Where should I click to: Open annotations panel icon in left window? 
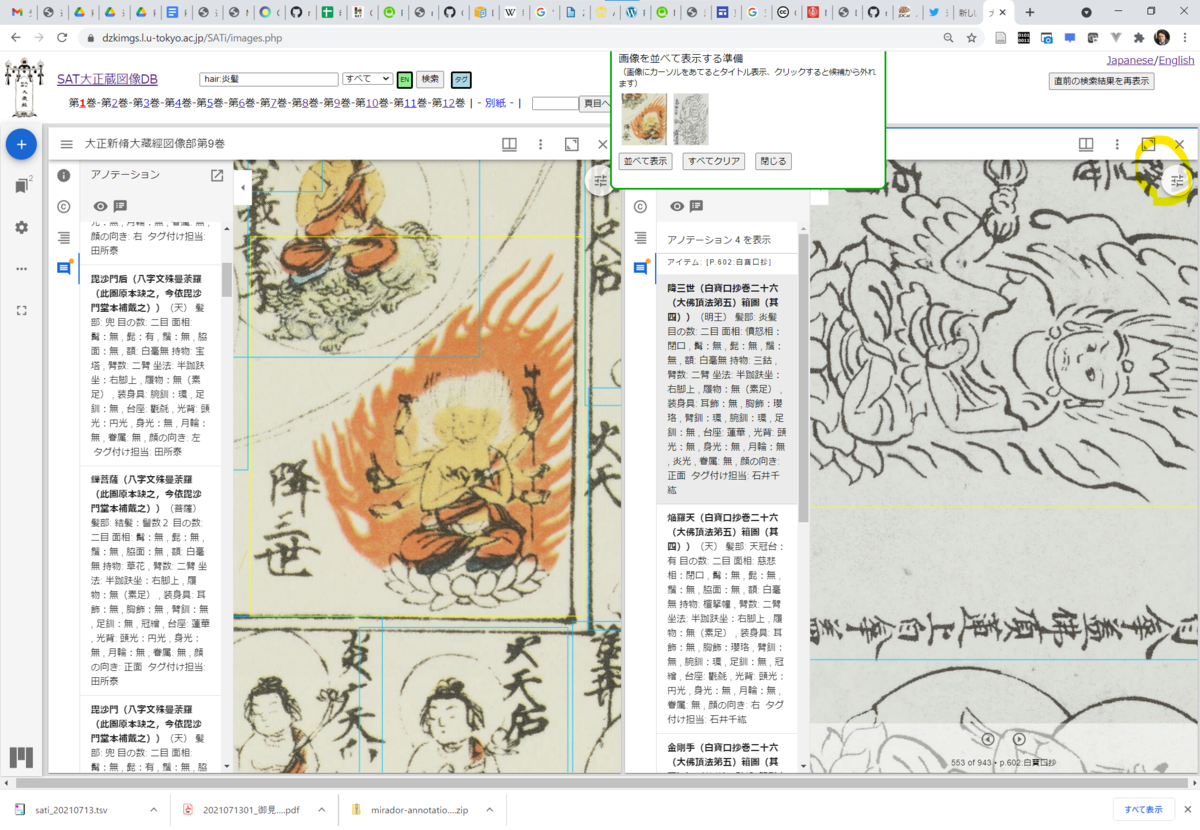coord(64,268)
